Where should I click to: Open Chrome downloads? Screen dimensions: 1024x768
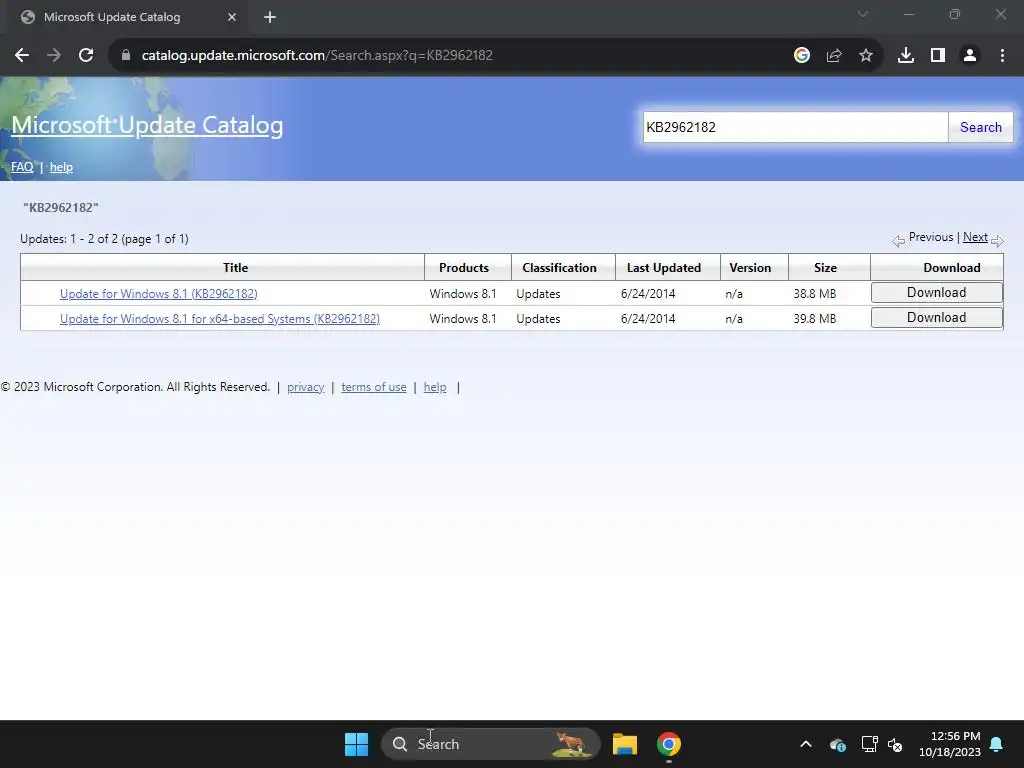tap(906, 56)
